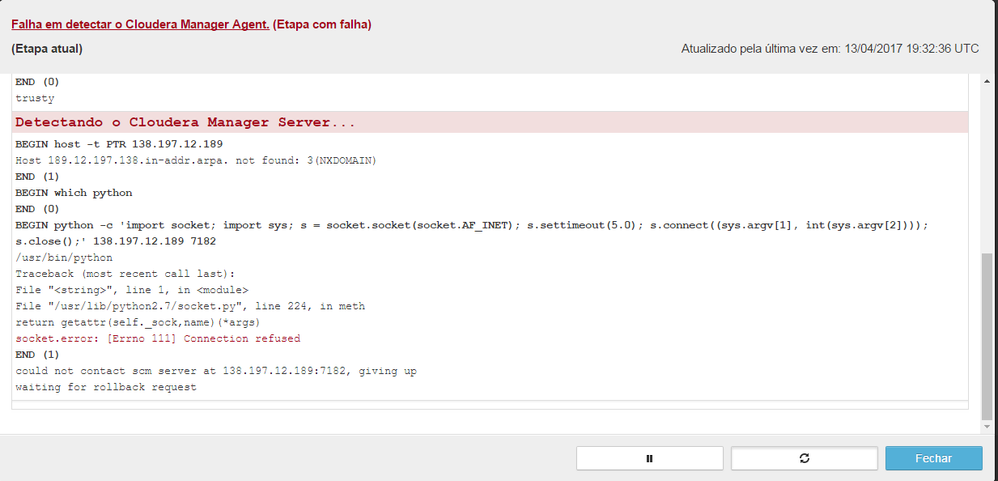The height and width of the screenshot is (481, 998).
Task: Click the pause icon button
Action: pyautogui.click(x=650, y=458)
